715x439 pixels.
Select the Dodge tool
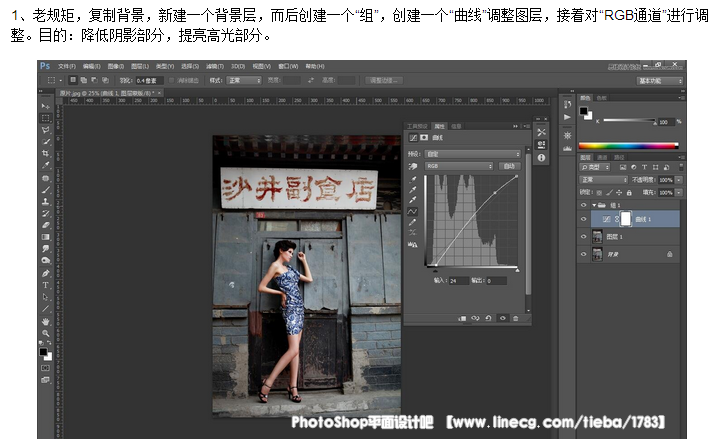point(46,261)
